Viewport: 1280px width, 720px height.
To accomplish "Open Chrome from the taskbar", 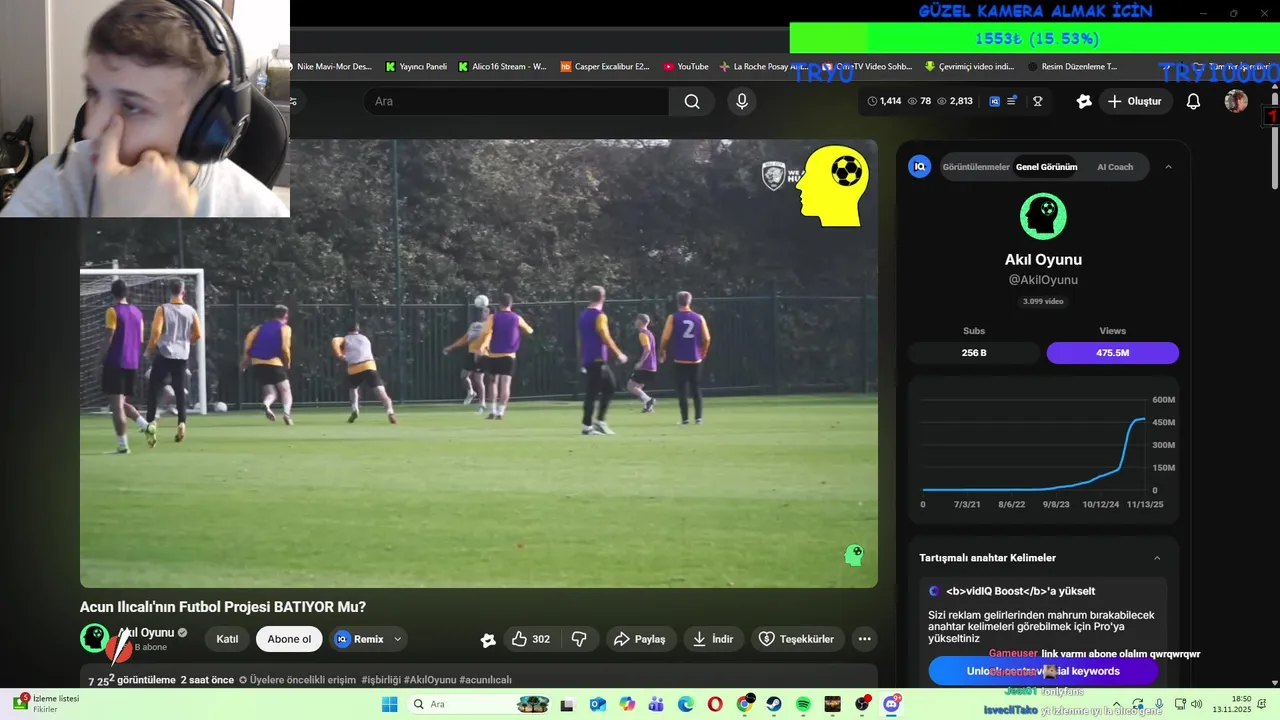I will pos(744,704).
